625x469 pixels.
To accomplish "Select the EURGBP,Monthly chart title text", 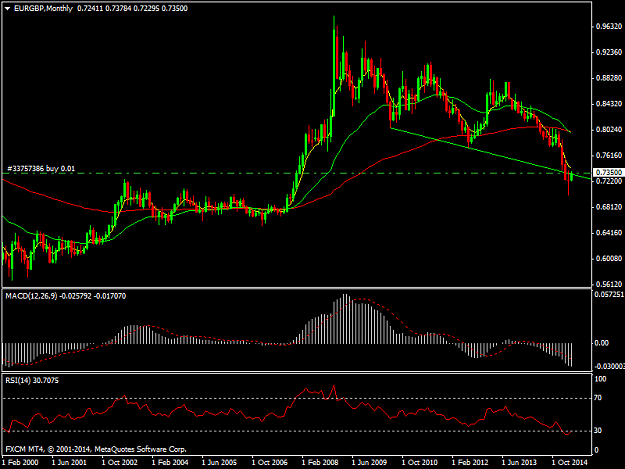I will click(x=43, y=8).
